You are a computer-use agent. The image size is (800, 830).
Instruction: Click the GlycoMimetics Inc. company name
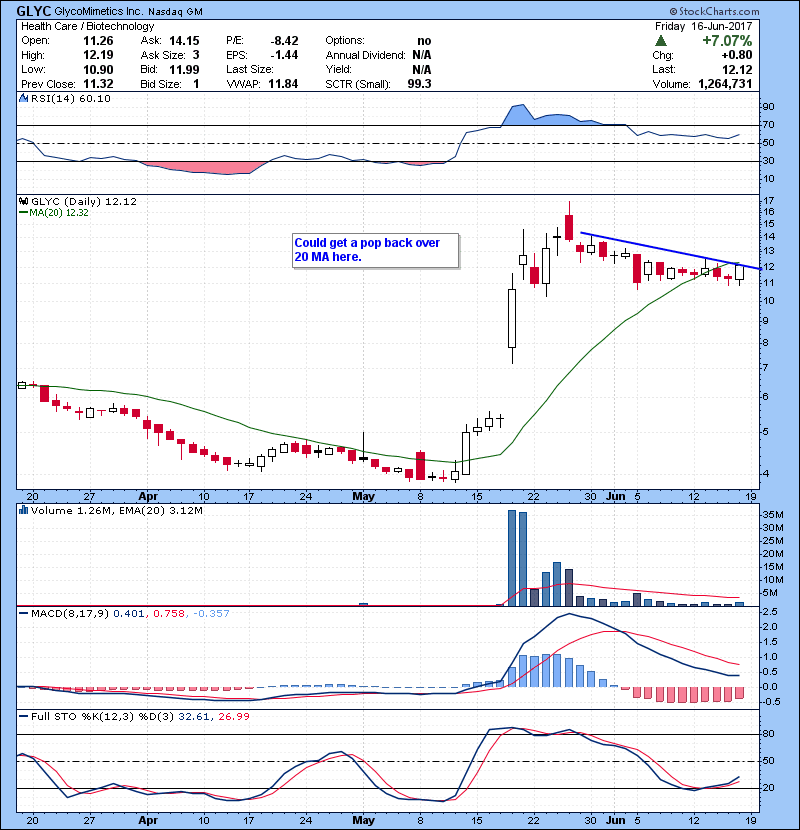click(x=98, y=11)
